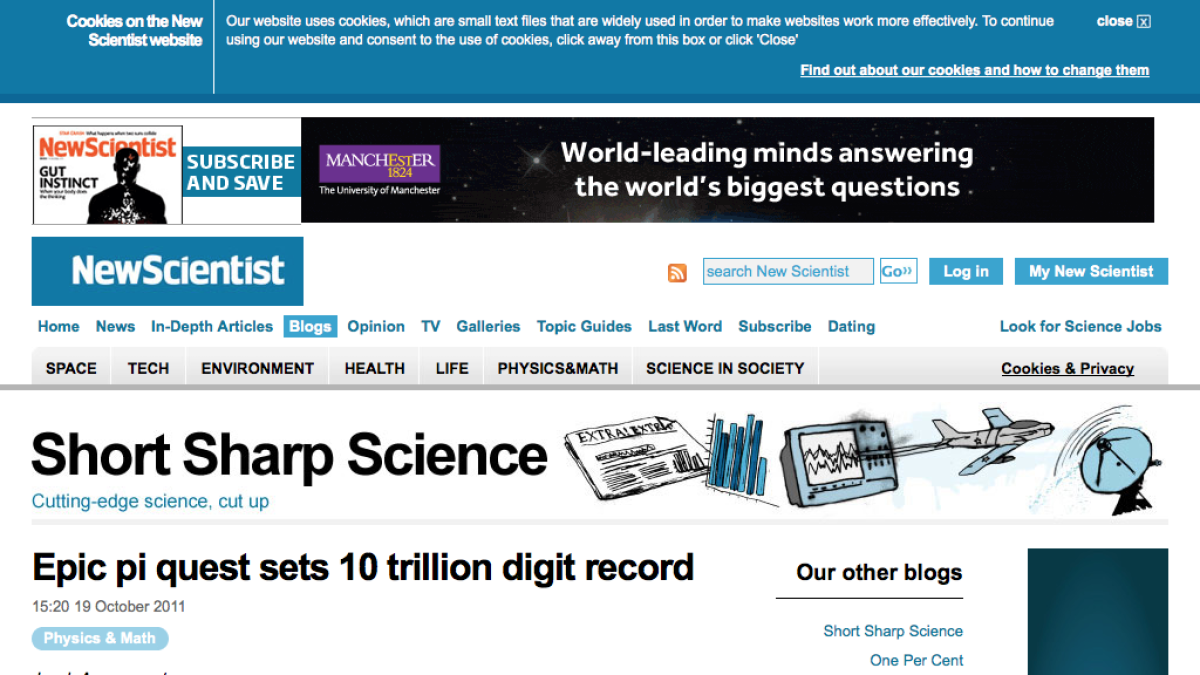This screenshot has width=1200, height=675.
Task: Expand the In-Depth Articles menu
Action: point(212,326)
